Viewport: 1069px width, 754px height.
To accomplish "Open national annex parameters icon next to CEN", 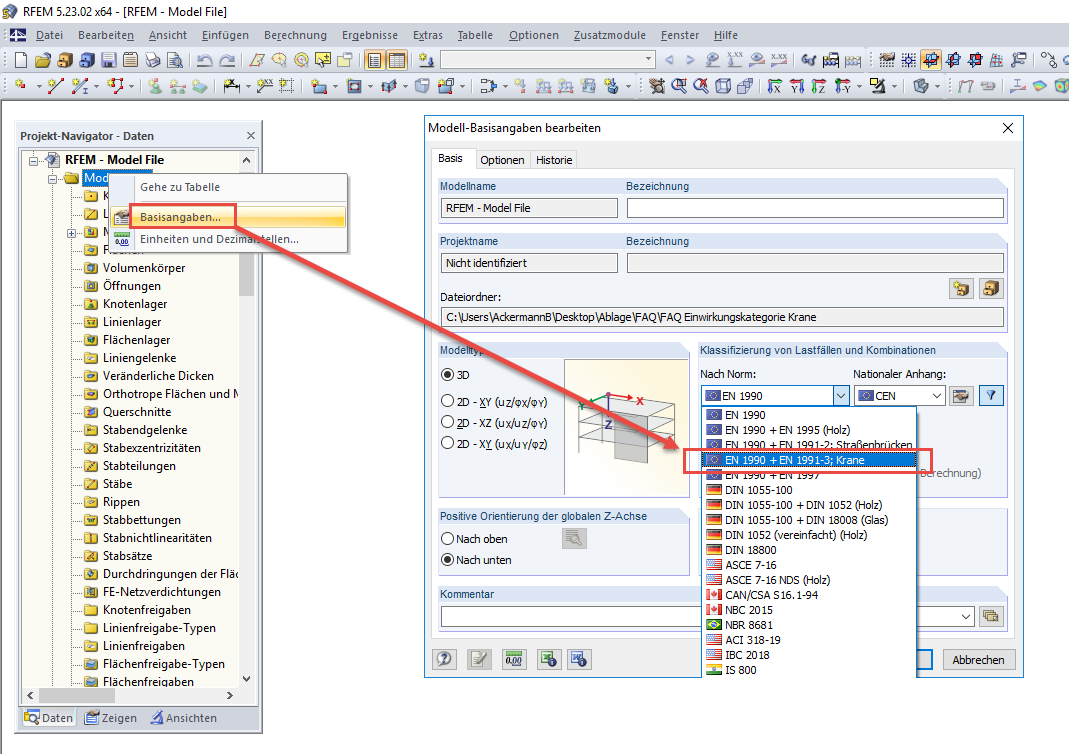I will point(961,395).
